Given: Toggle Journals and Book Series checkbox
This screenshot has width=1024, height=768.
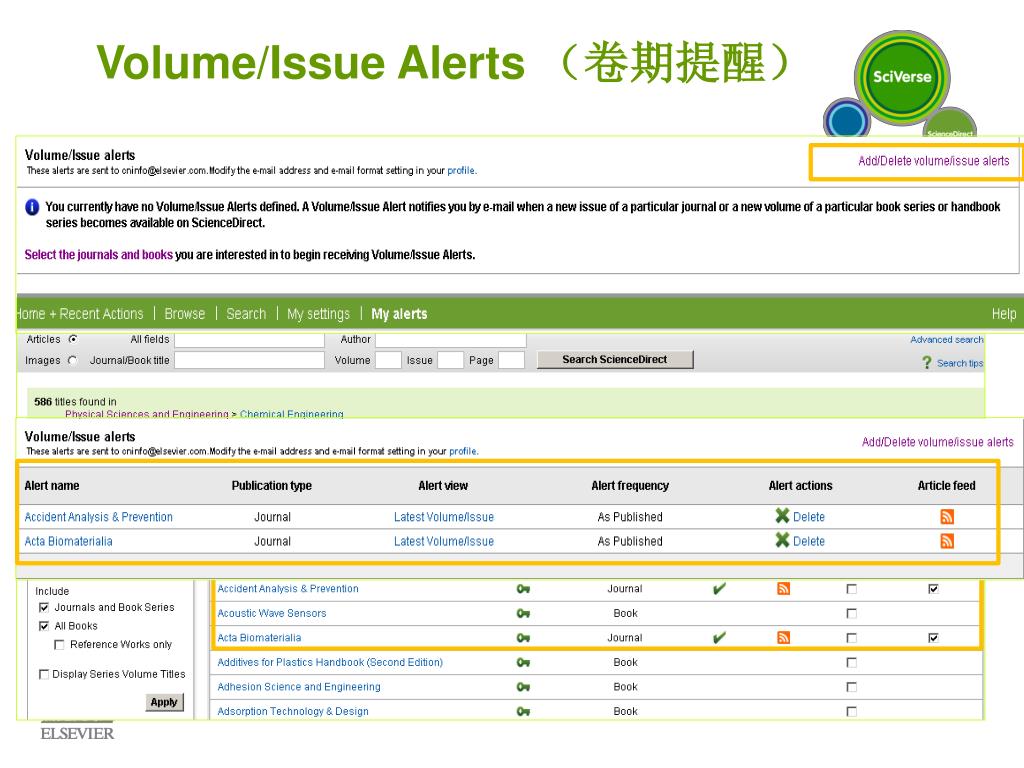Looking at the screenshot, I should pos(44,607).
